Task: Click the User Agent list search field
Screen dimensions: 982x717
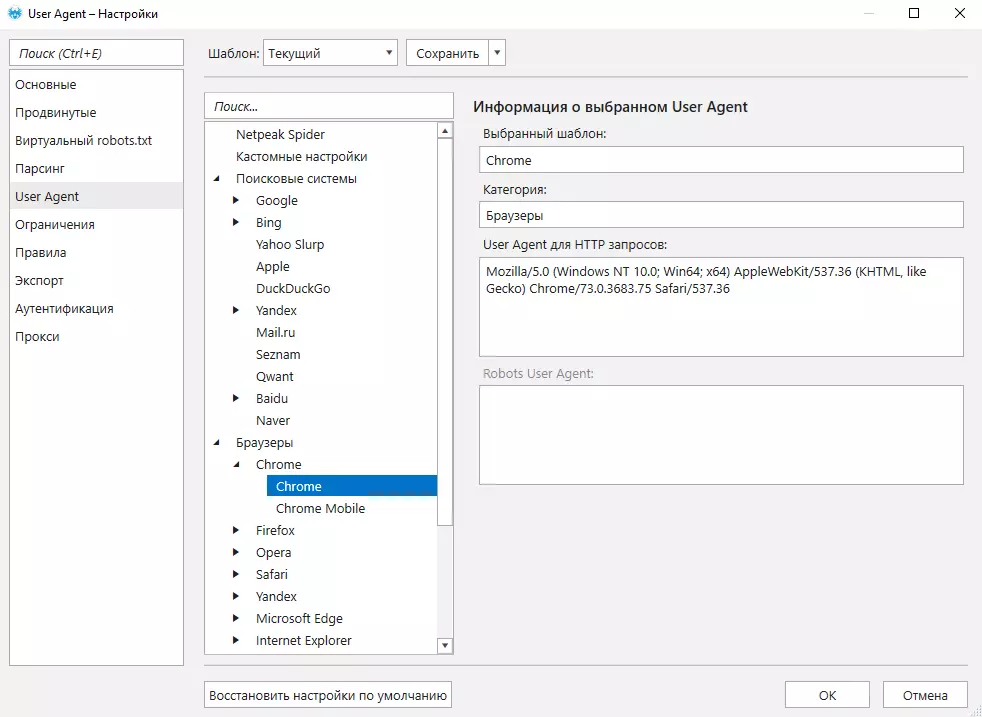Action: [329, 106]
